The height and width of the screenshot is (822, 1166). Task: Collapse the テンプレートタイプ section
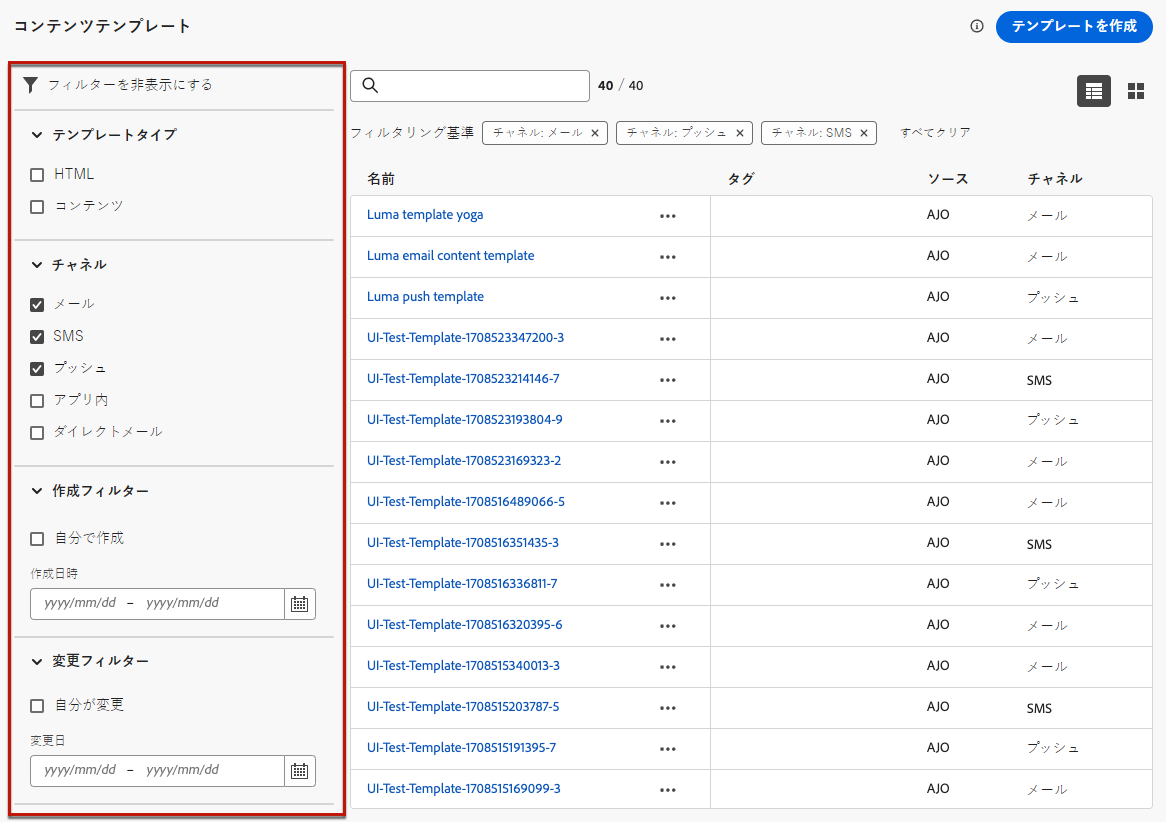[x=36, y=135]
